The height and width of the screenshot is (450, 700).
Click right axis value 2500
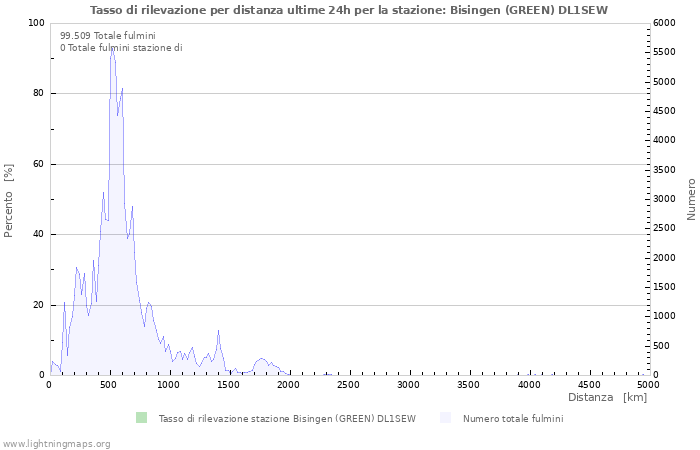coord(664,228)
